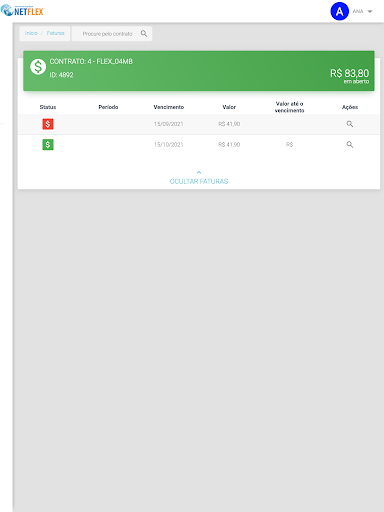Select the 15/09/2021 due date cell
This screenshot has height=512, width=384.
pos(169,124)
